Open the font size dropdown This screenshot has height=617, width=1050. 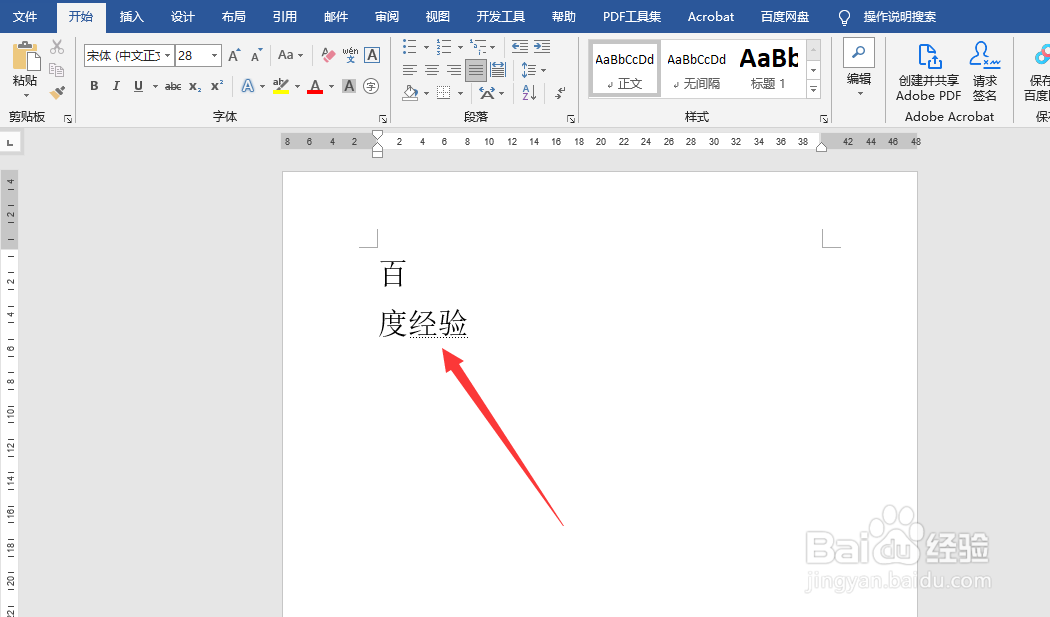(x=214, y=56)
